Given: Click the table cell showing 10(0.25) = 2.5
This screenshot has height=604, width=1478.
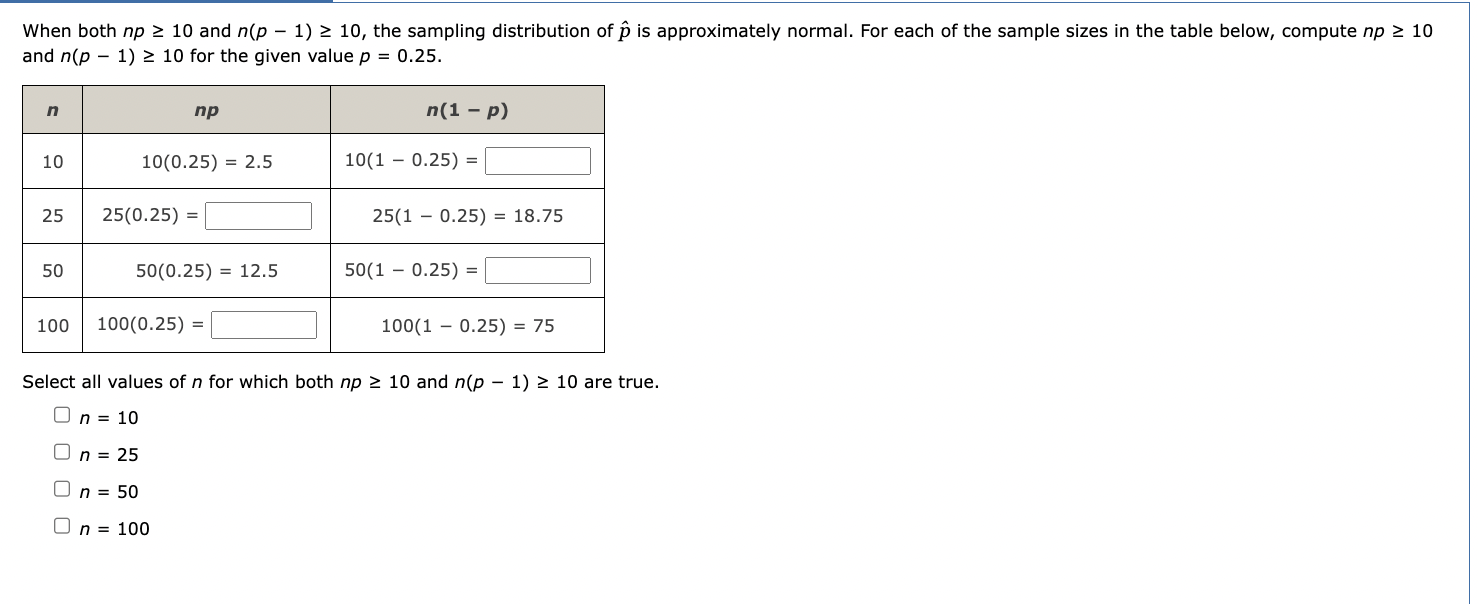Looking at the screenshot, I should pos(206,161).
